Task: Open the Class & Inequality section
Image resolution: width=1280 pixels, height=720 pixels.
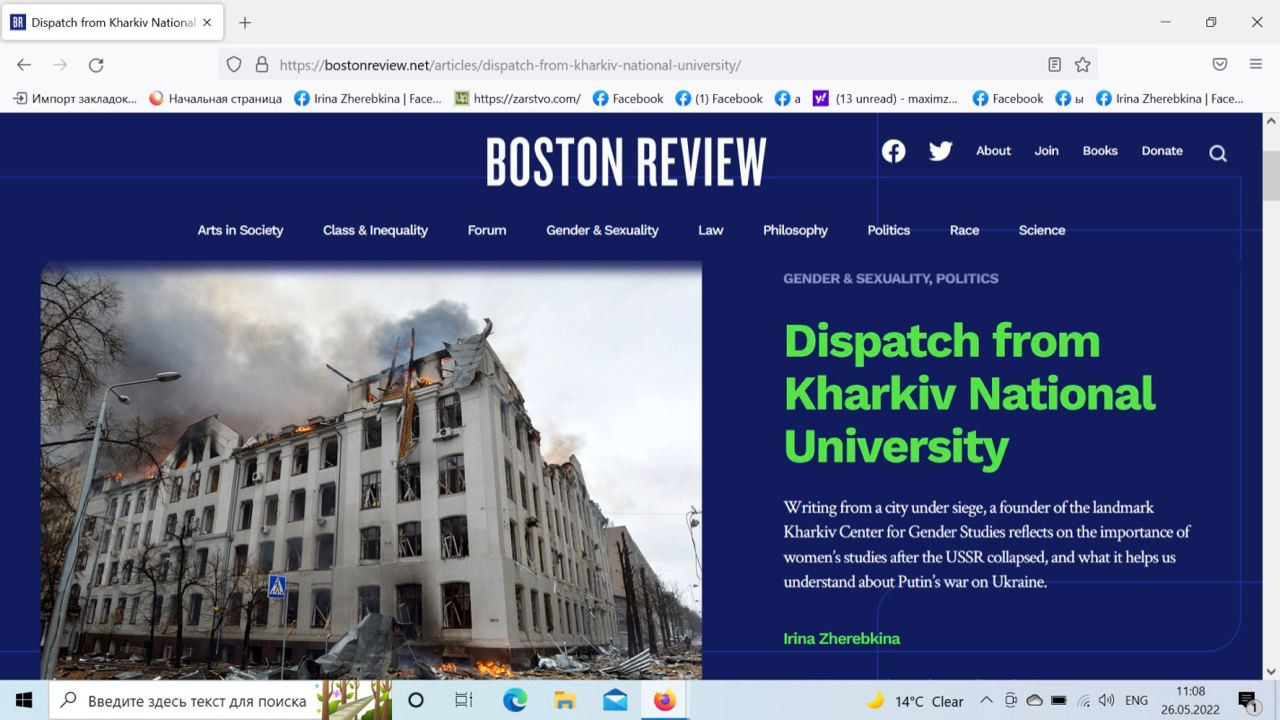Action: (x=375, y=230)
